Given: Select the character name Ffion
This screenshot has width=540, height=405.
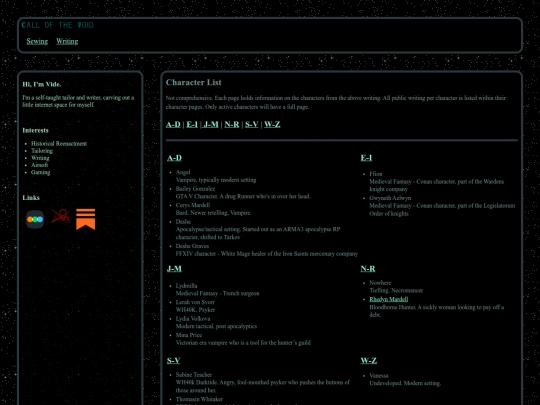Looking at the screenshot, I should [x=376, y=174].
